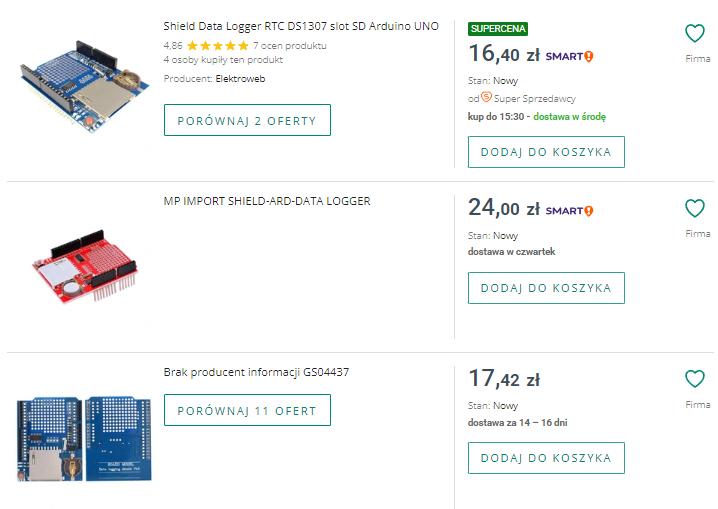
Task: Favorite the GS04437 product heart icon
Action: click(x=695, y=379)
